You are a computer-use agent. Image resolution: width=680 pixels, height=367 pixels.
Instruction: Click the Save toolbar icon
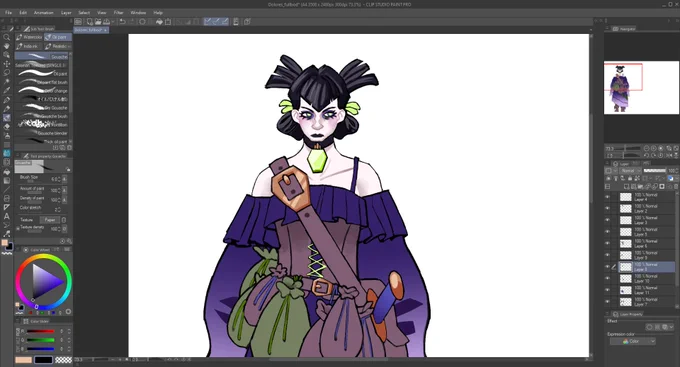tap(106, 22)
